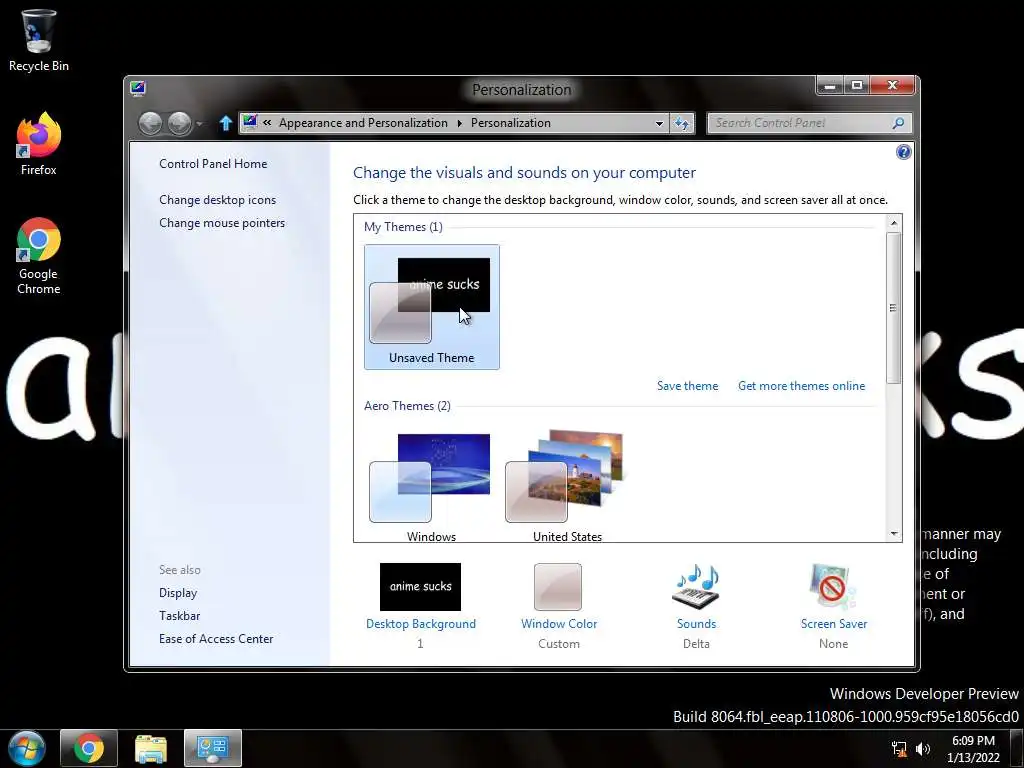Image resolution: width=1024 pixels, height=768 pixels.
Task: Click the Save theme link
Action: pos(688,386)
